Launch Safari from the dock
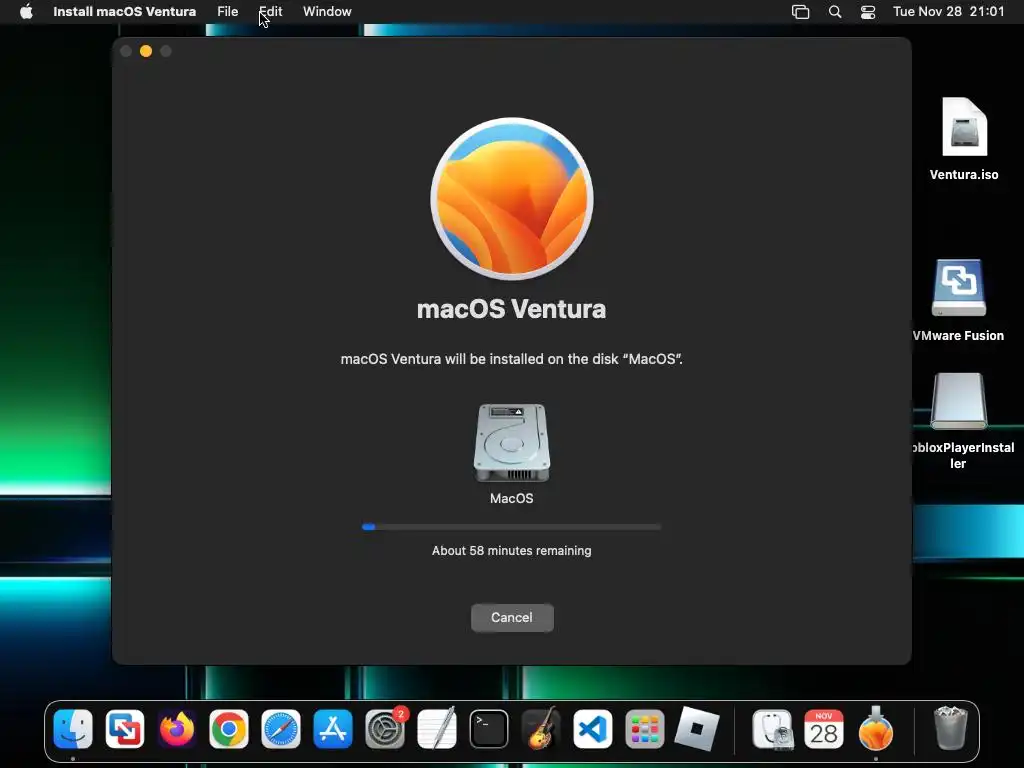Viewport: 1024px width, 768px height. point(281,729)
